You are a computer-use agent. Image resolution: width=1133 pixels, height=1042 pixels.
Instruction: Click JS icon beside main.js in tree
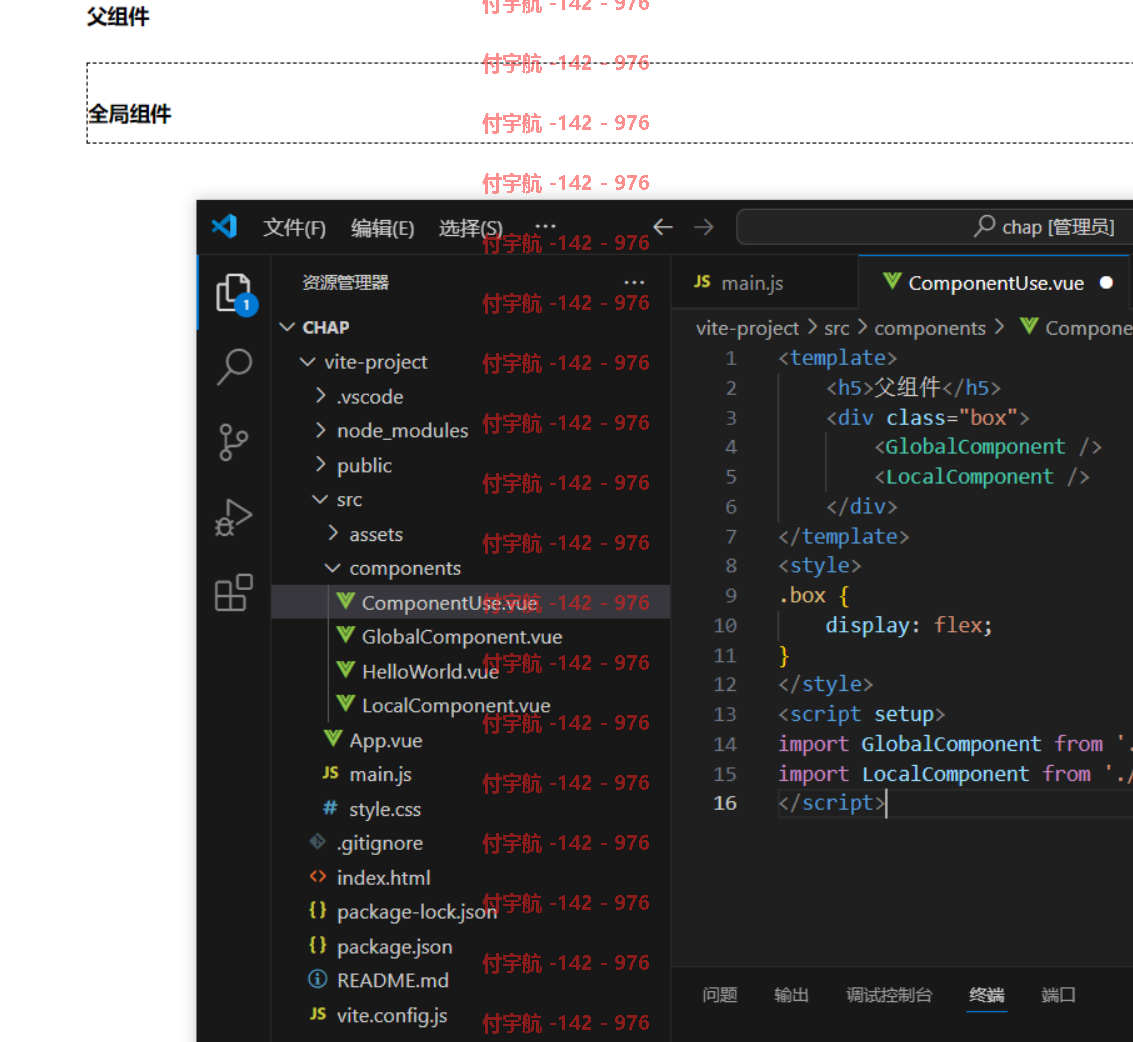coord(330,773)
